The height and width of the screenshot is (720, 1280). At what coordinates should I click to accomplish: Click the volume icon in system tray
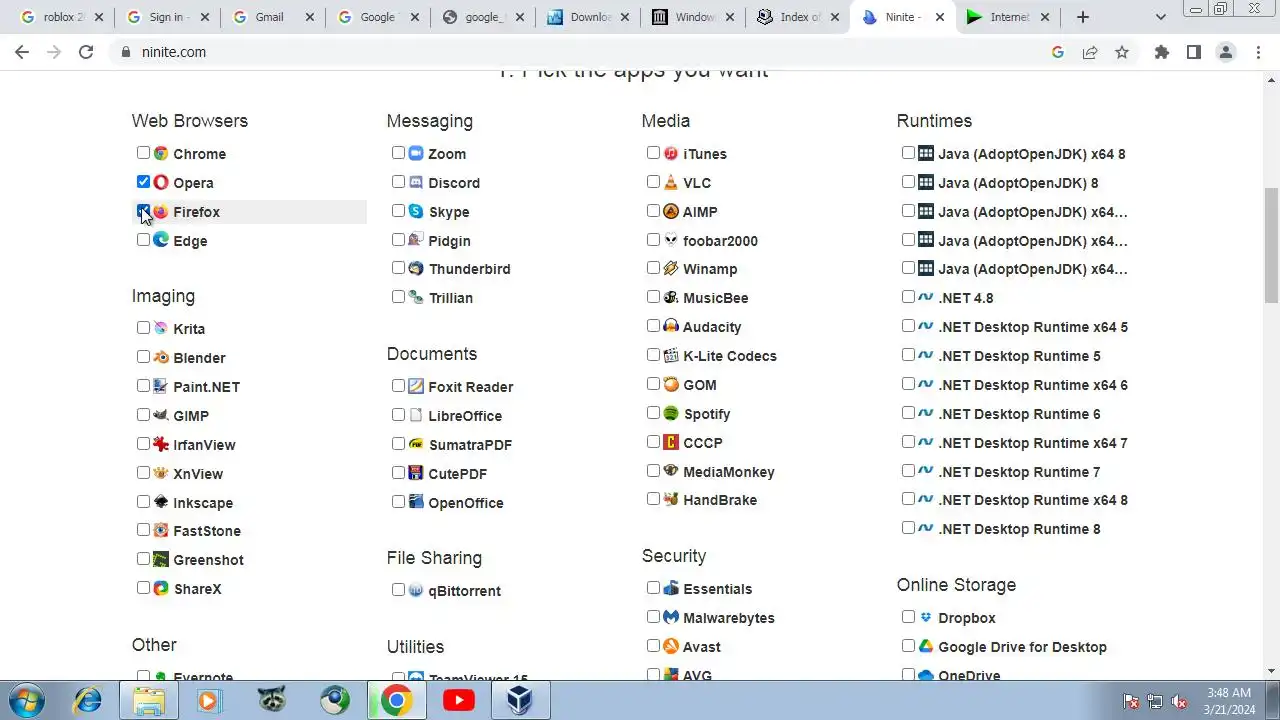pos(1179,701)
